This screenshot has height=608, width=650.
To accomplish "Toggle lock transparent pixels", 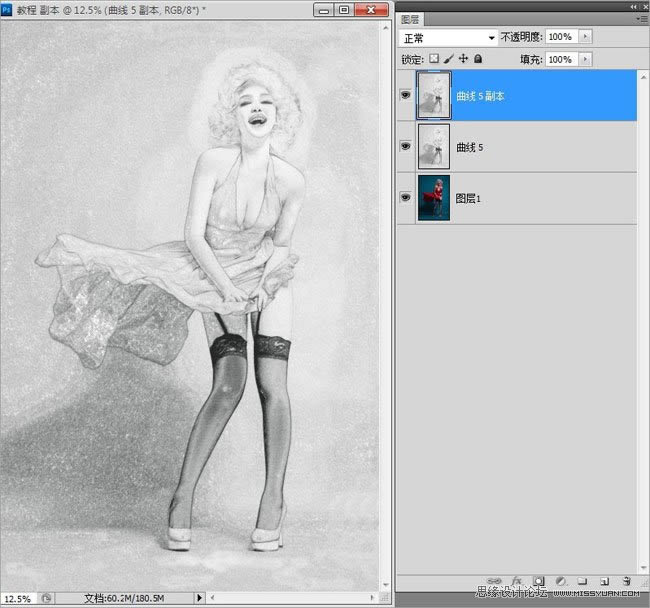I will 436,59.
